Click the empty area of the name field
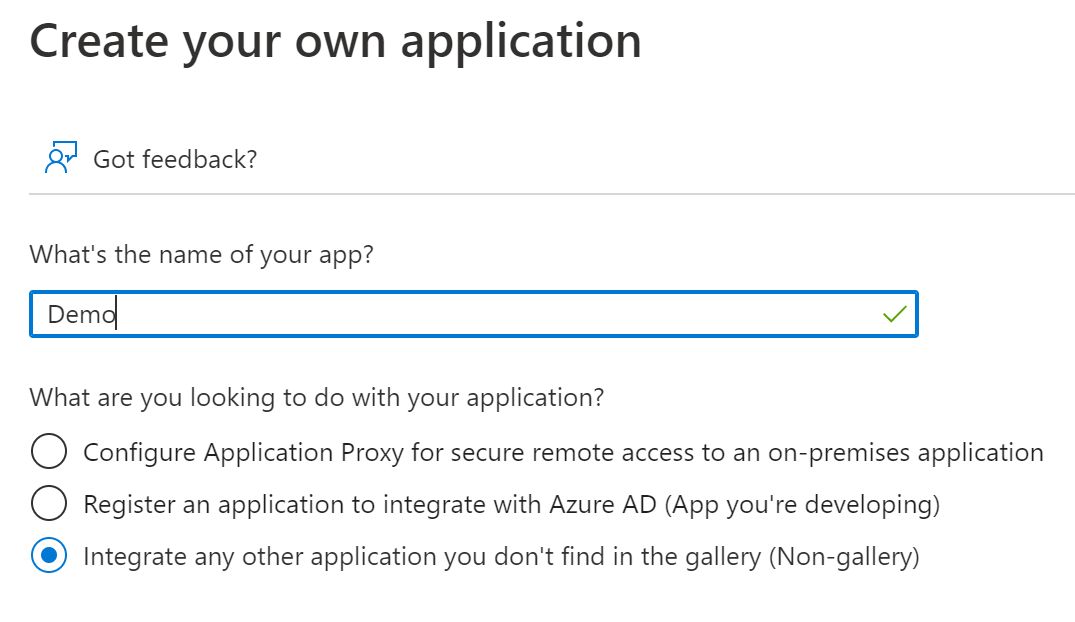The width and height of the screenshot is (1075, 622). point(500,315)
